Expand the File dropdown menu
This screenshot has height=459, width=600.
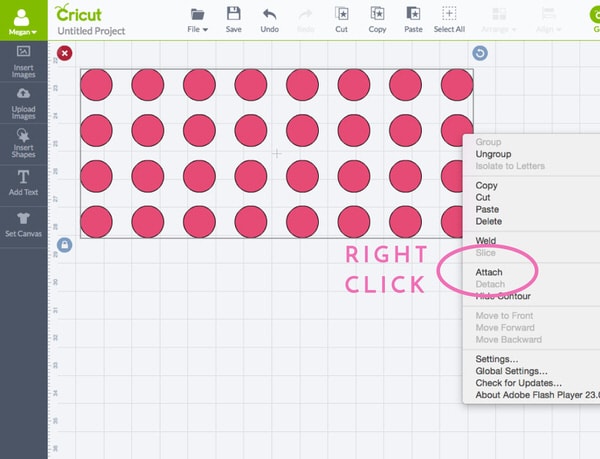198,20
